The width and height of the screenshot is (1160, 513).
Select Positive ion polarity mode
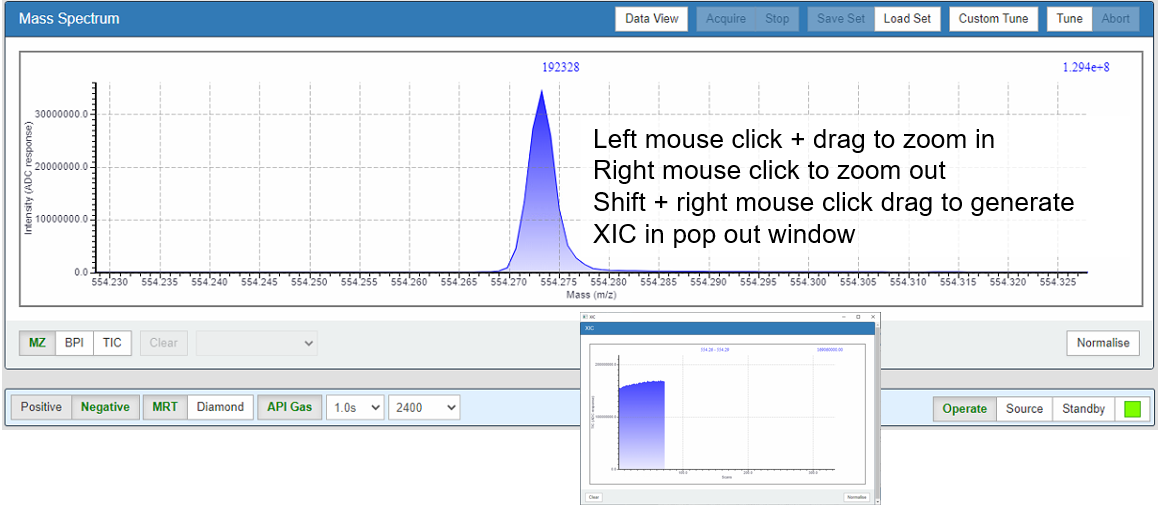pos(41,407)
